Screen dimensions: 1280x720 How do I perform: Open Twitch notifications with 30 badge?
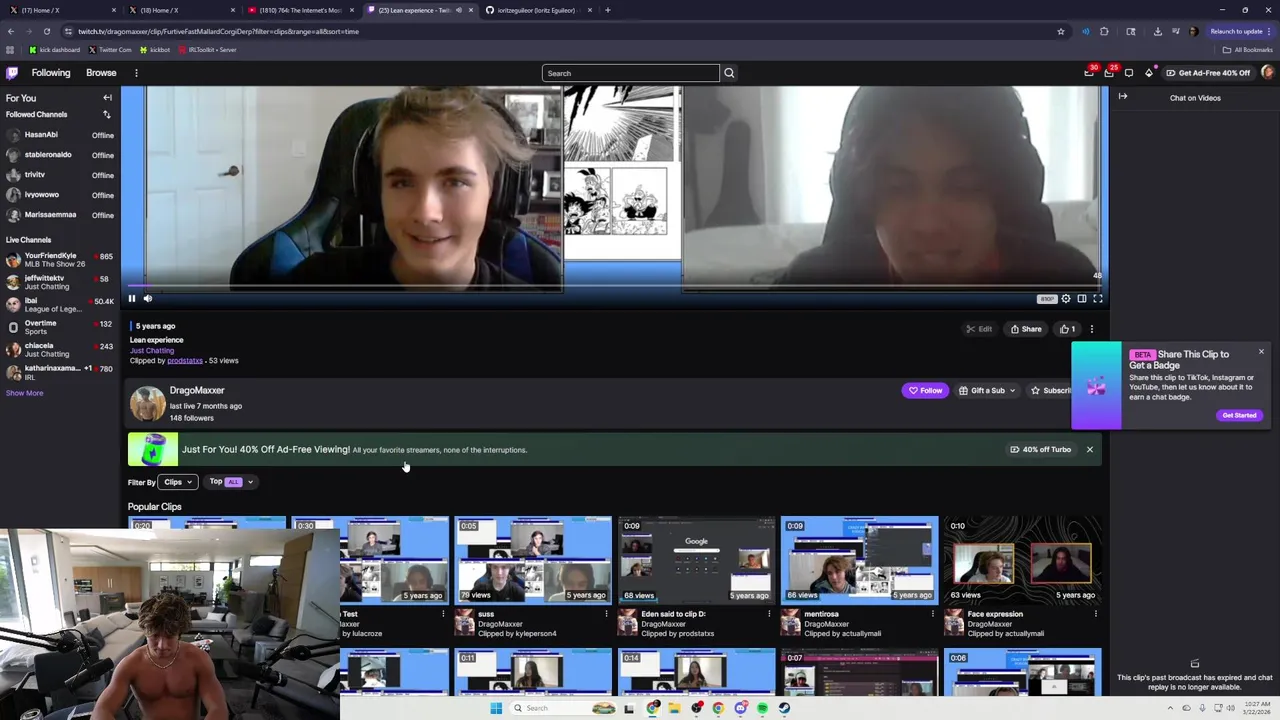click(1089, 73)
